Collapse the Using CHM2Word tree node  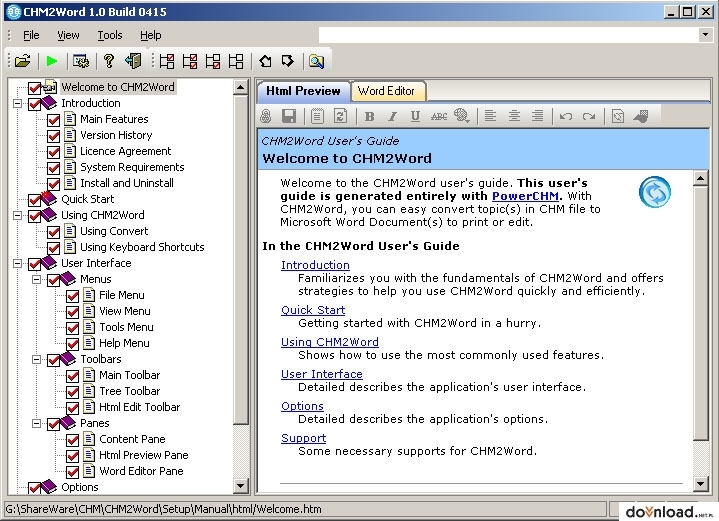click(17, 215)
